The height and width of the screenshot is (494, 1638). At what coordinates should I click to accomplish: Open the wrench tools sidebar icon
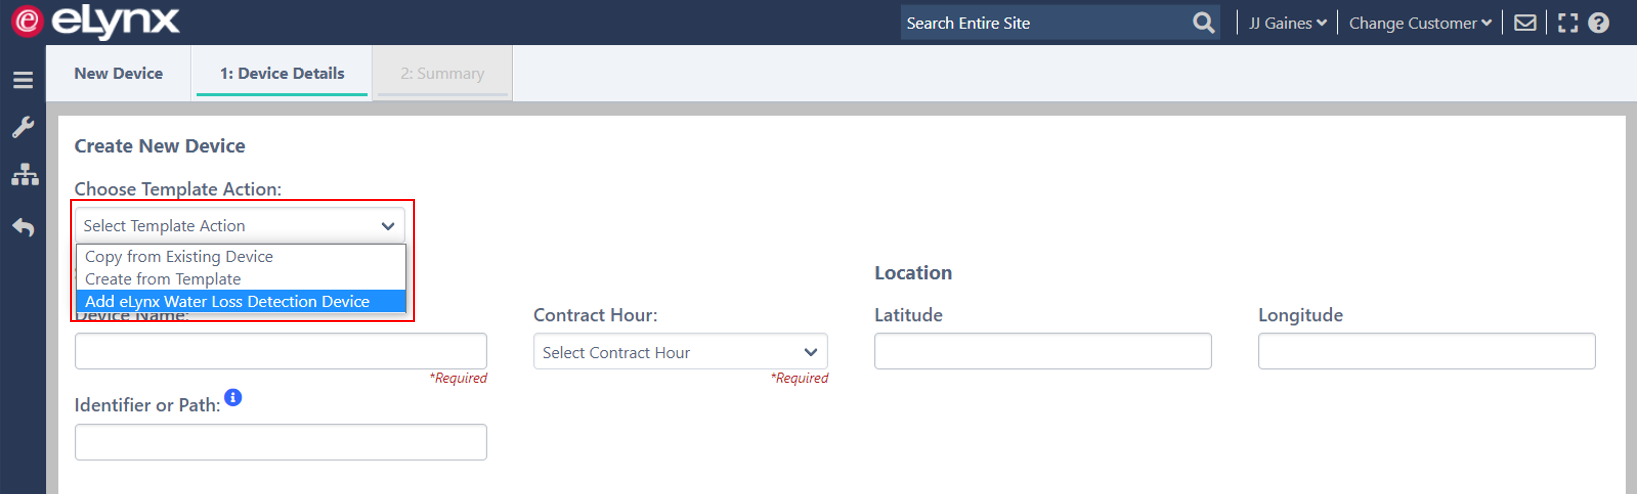[x=23, y=127]
